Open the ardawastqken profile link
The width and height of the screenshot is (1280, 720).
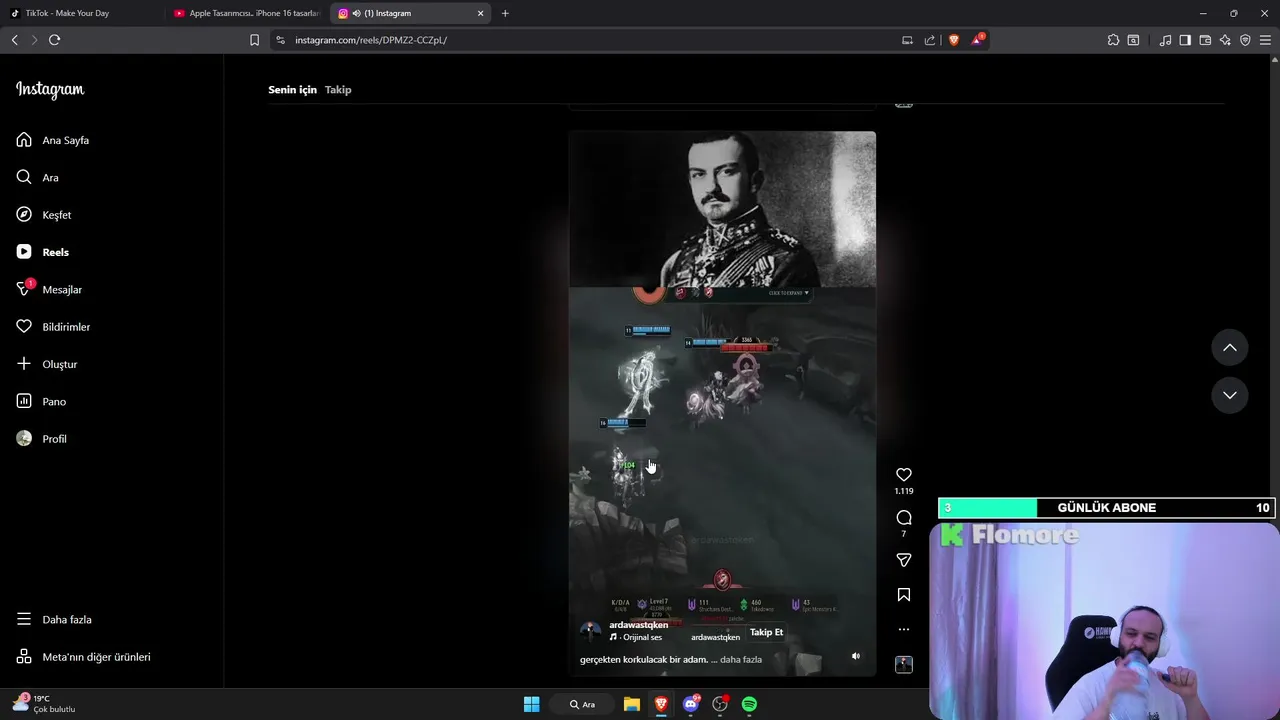[x=638, y=625]
